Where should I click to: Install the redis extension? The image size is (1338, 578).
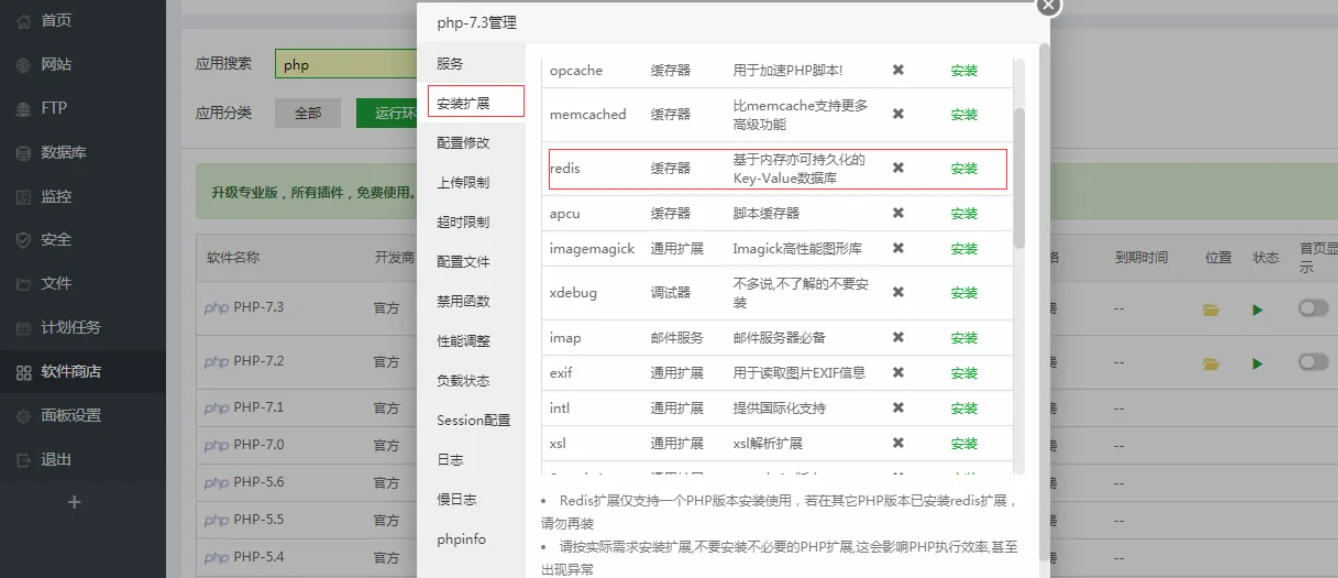(964, 169)
